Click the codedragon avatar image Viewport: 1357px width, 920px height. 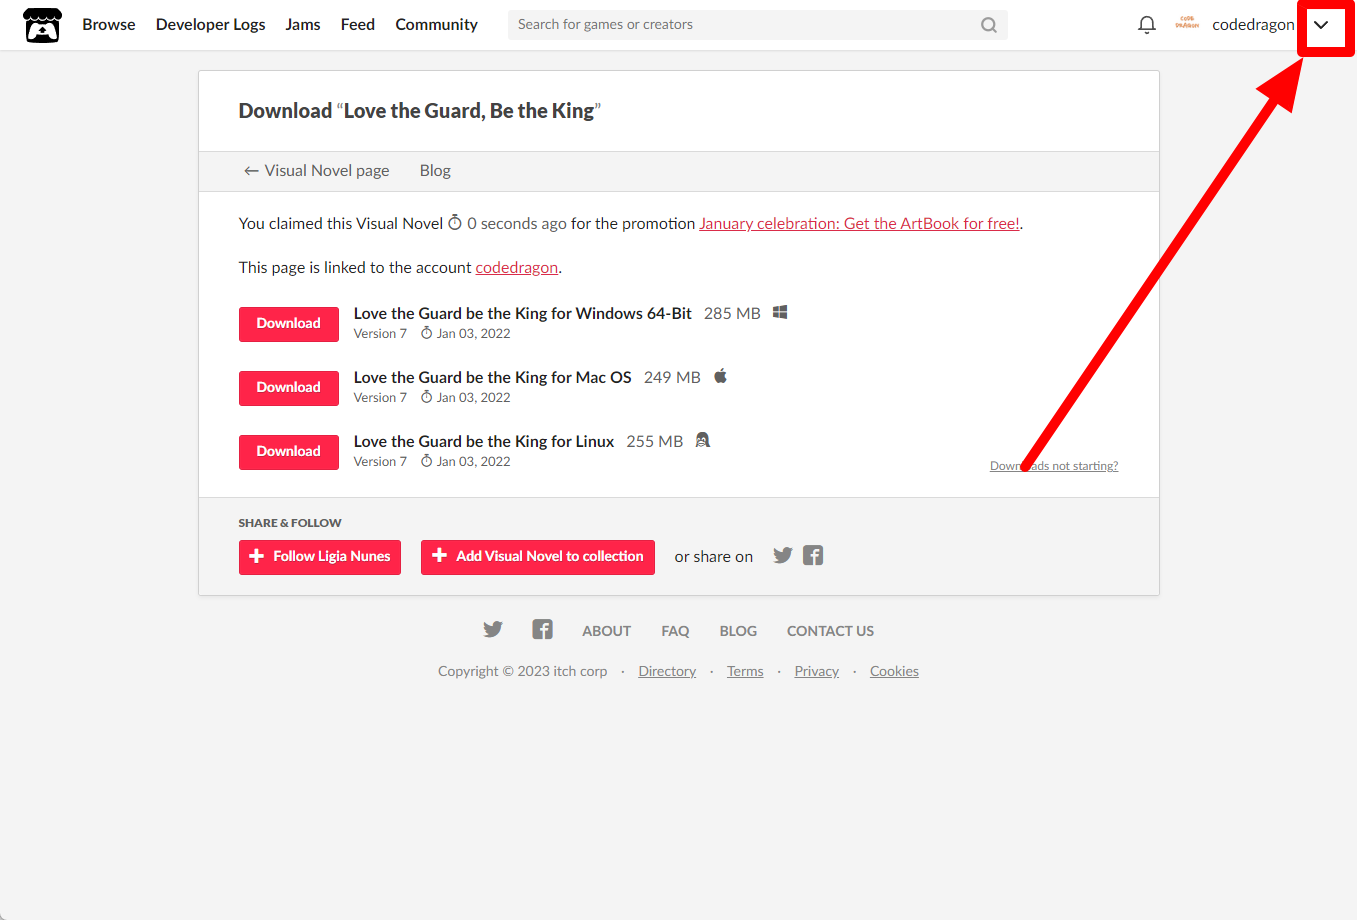coord(1187,24)
